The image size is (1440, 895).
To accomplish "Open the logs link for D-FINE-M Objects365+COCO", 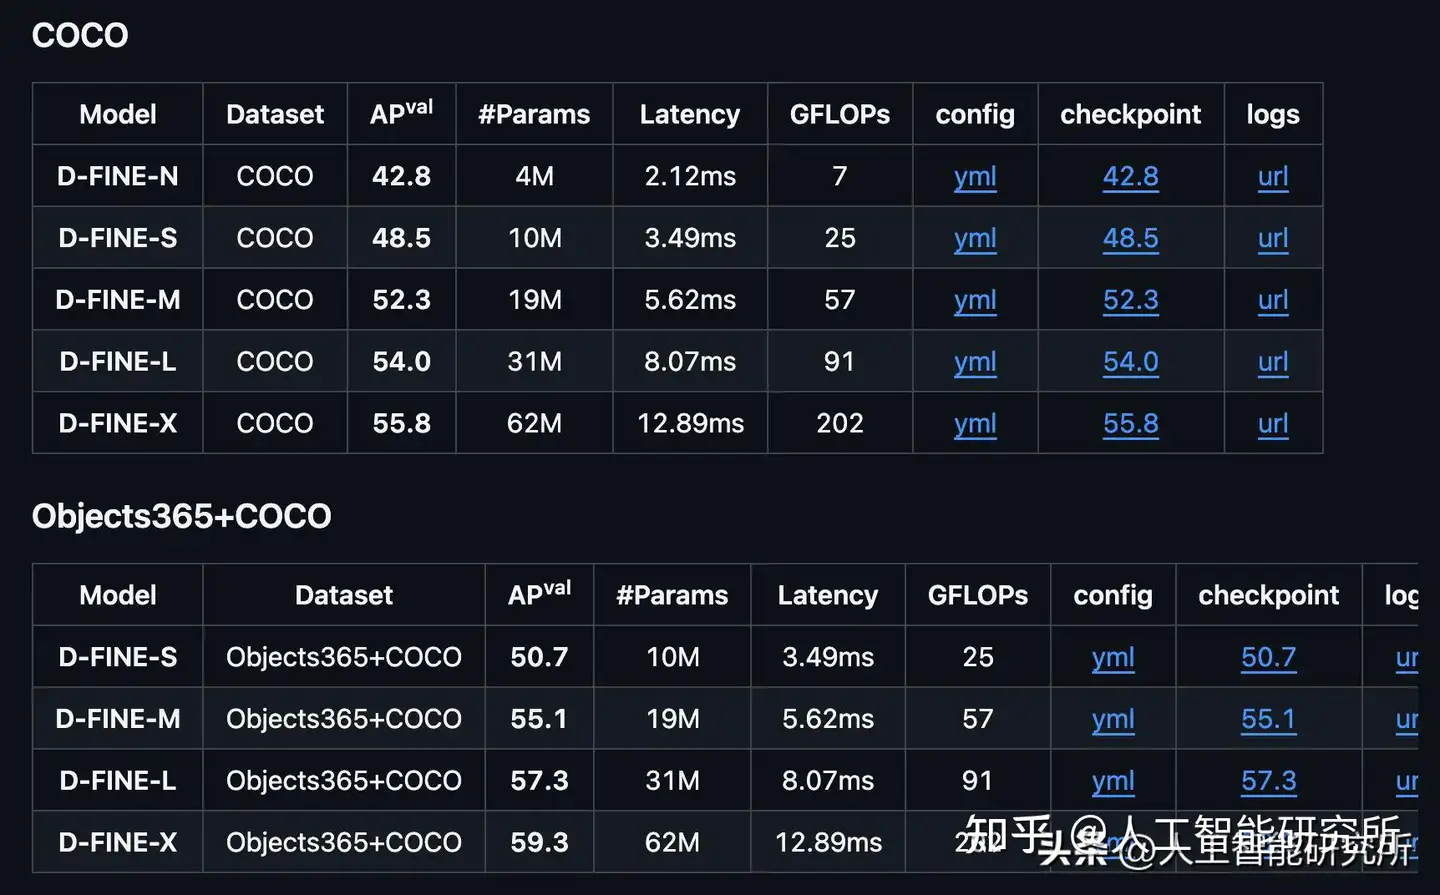I will 1406,719.
